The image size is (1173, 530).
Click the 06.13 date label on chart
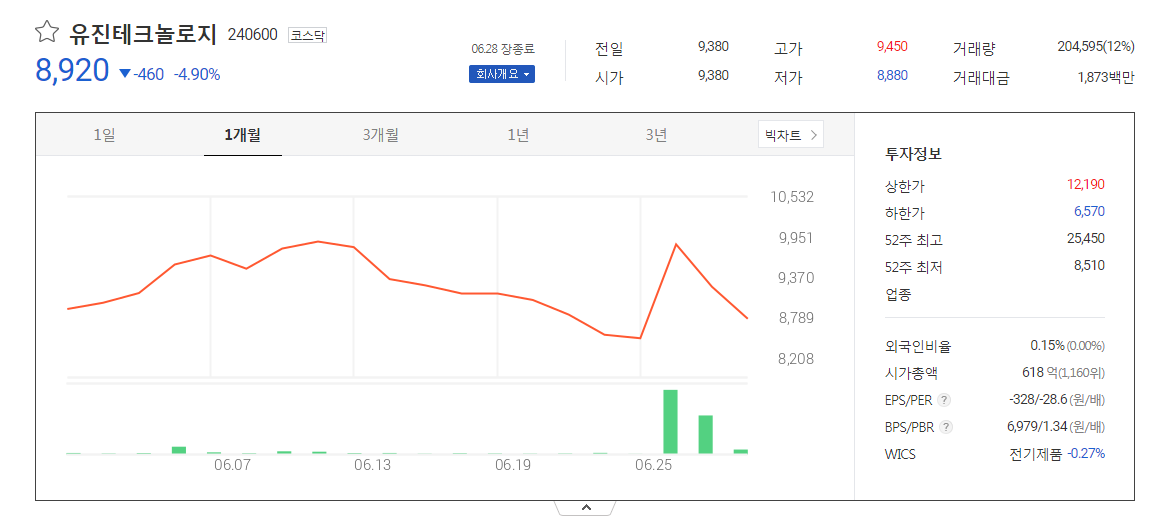373,465
